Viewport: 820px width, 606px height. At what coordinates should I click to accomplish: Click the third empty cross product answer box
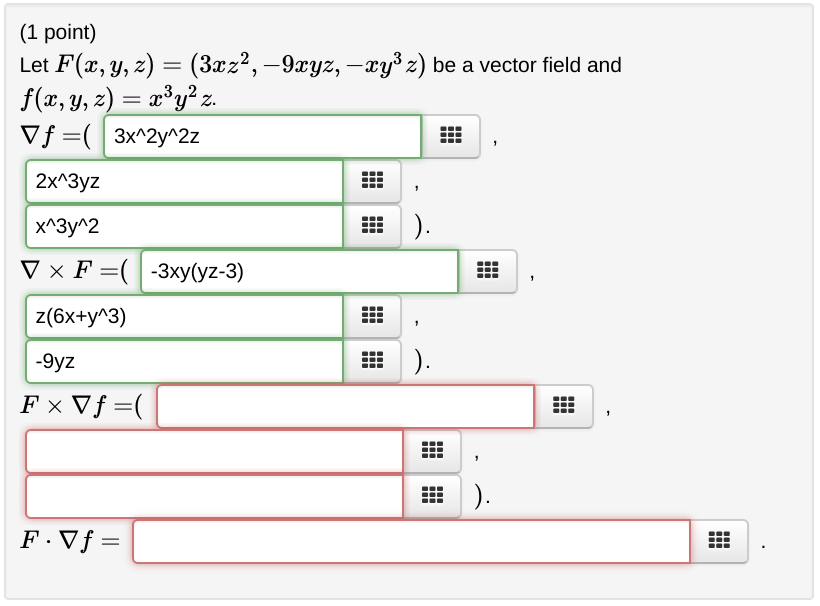coord(213,495)
